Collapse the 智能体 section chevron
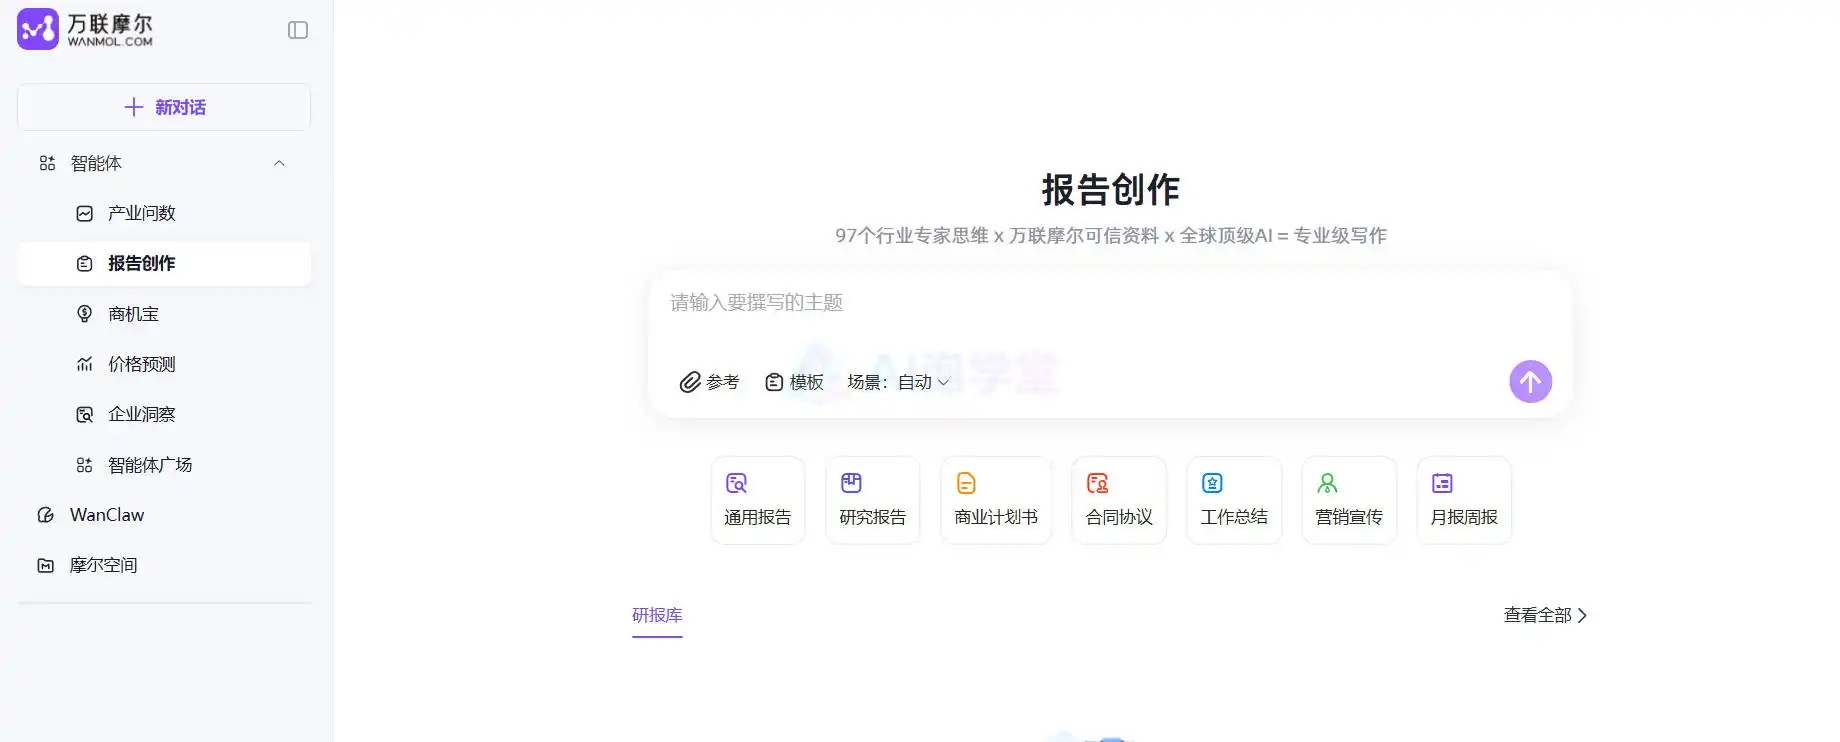This screenshot has width=1840, height=742. click(x=279, y=163)
